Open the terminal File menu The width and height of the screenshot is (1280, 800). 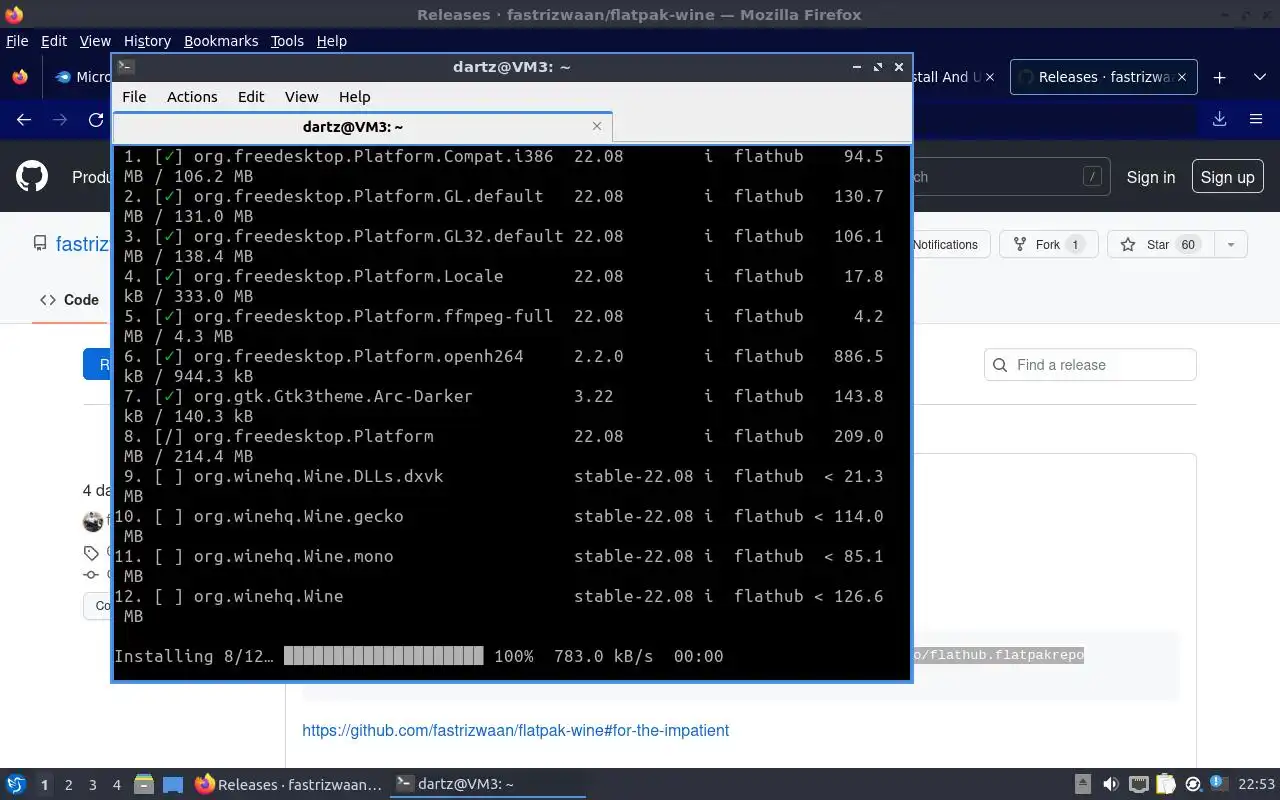[134, 97]
